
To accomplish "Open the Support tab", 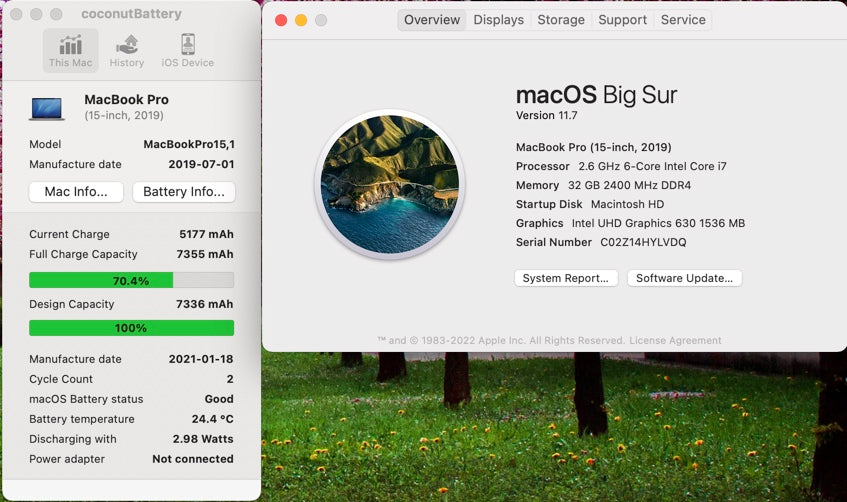I will (622, 20).
